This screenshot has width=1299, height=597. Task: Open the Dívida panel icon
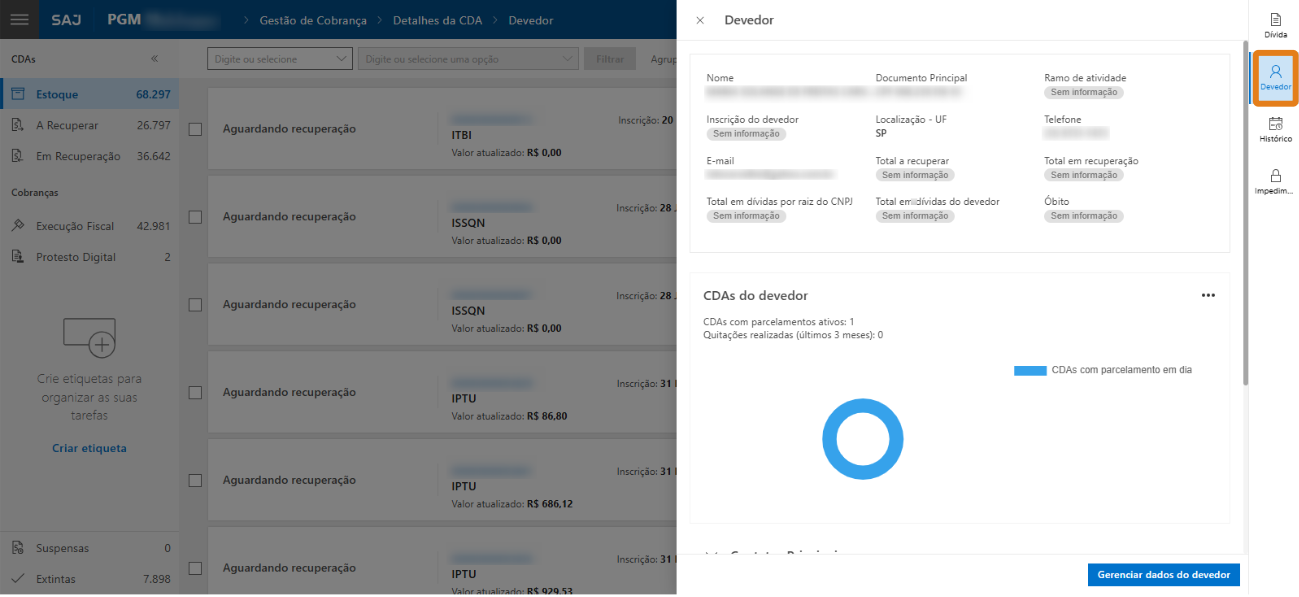(1275, 25)
